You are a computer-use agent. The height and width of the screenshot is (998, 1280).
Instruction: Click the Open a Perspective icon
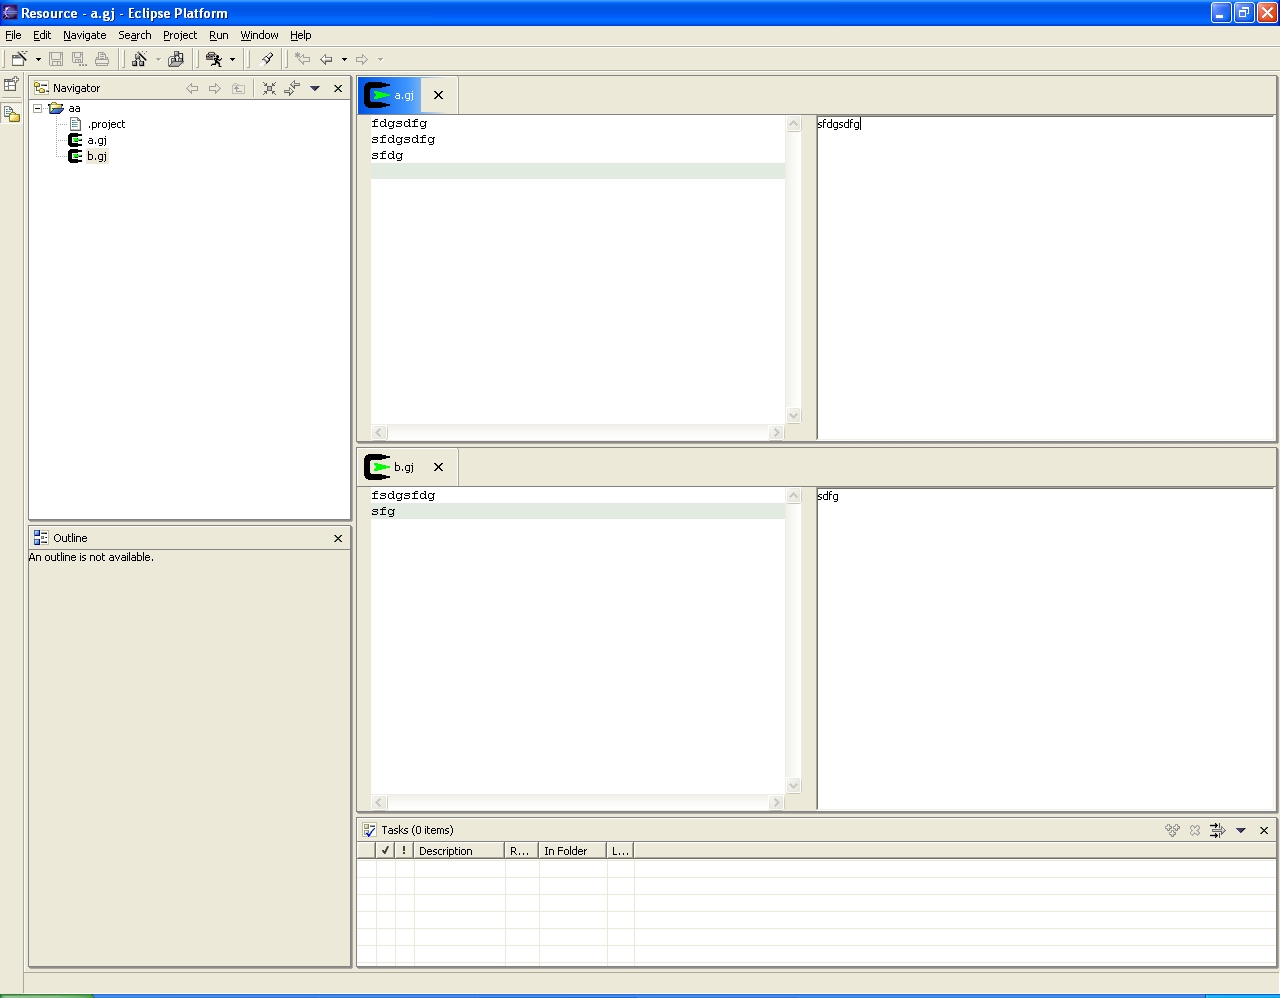11,85
